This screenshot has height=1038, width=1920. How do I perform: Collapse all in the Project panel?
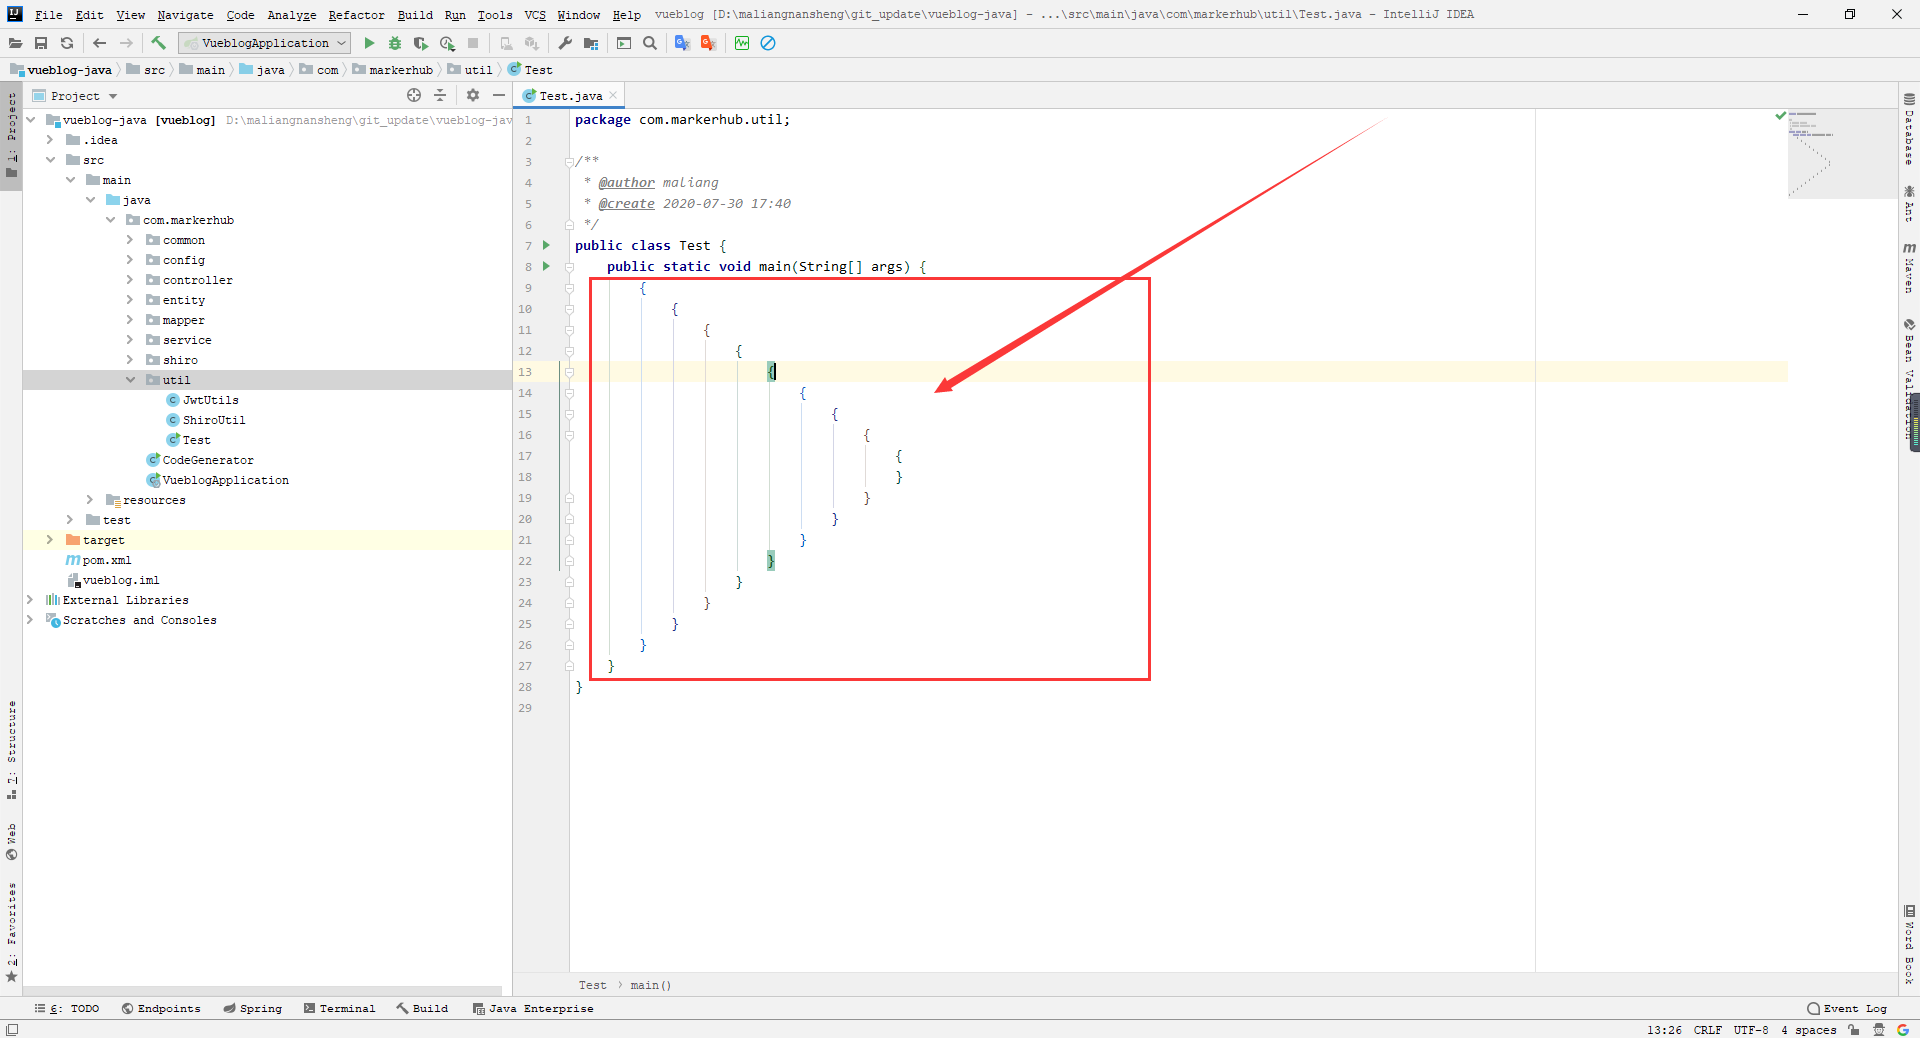coord(440,95)
